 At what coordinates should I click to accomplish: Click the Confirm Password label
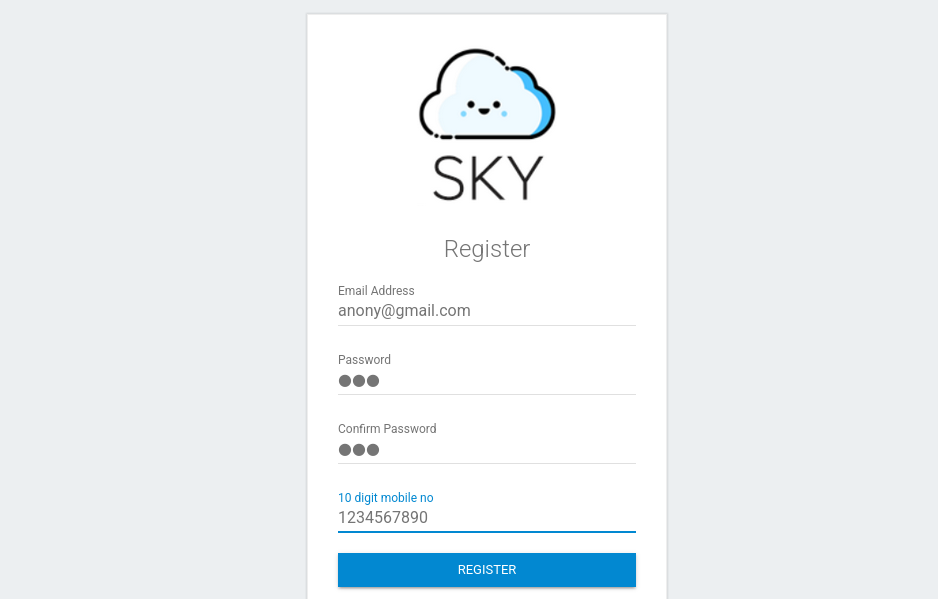(387, 429)
